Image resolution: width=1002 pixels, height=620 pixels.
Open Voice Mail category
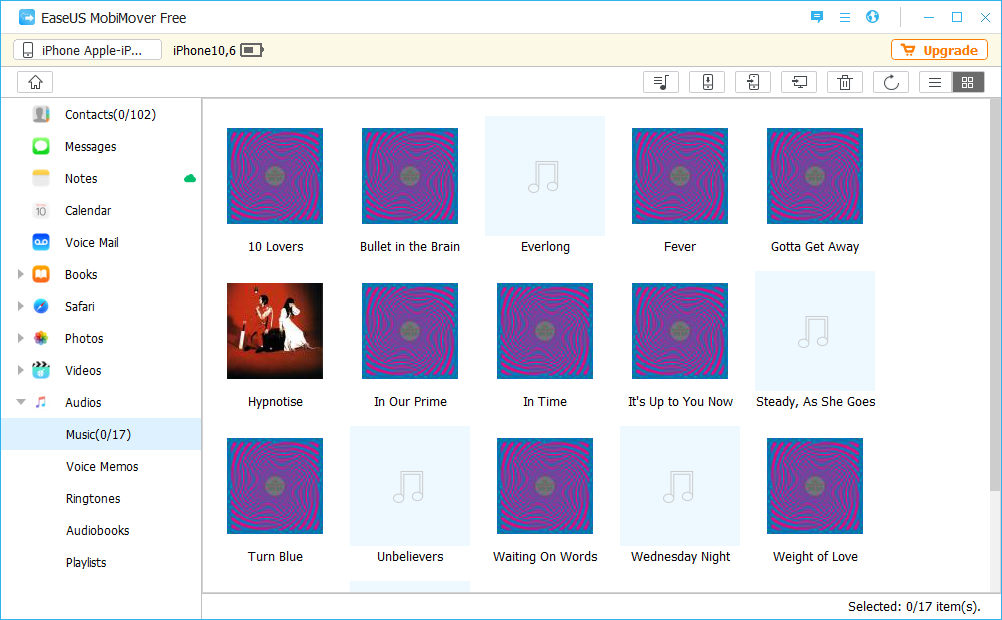pyautogui.click(x=91, y=242)
